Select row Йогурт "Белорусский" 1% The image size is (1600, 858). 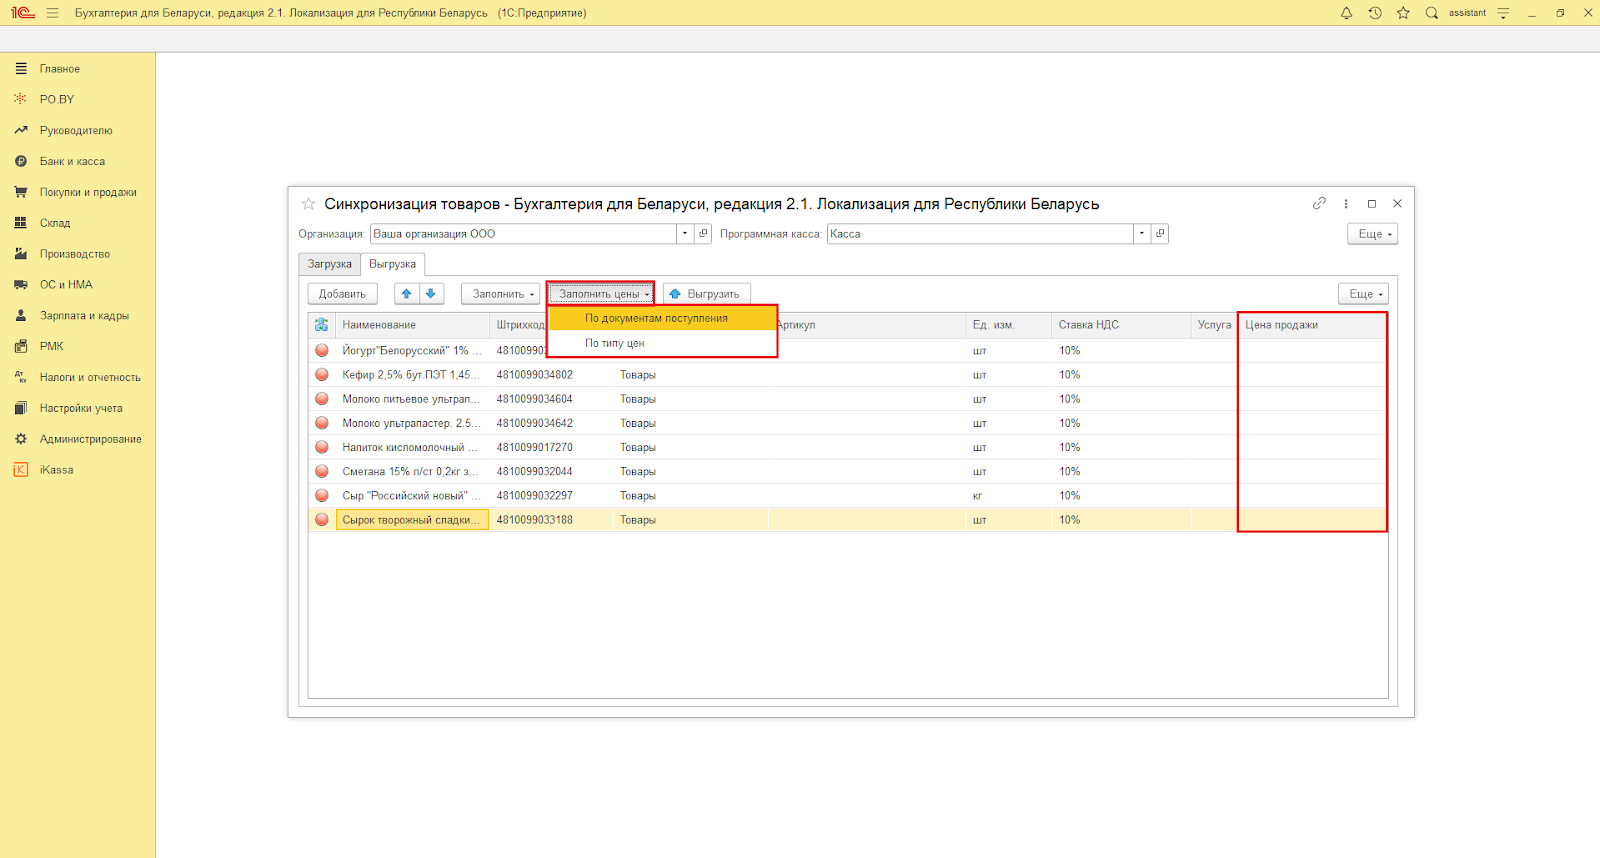pyautogui.click(x=848, y=351)
